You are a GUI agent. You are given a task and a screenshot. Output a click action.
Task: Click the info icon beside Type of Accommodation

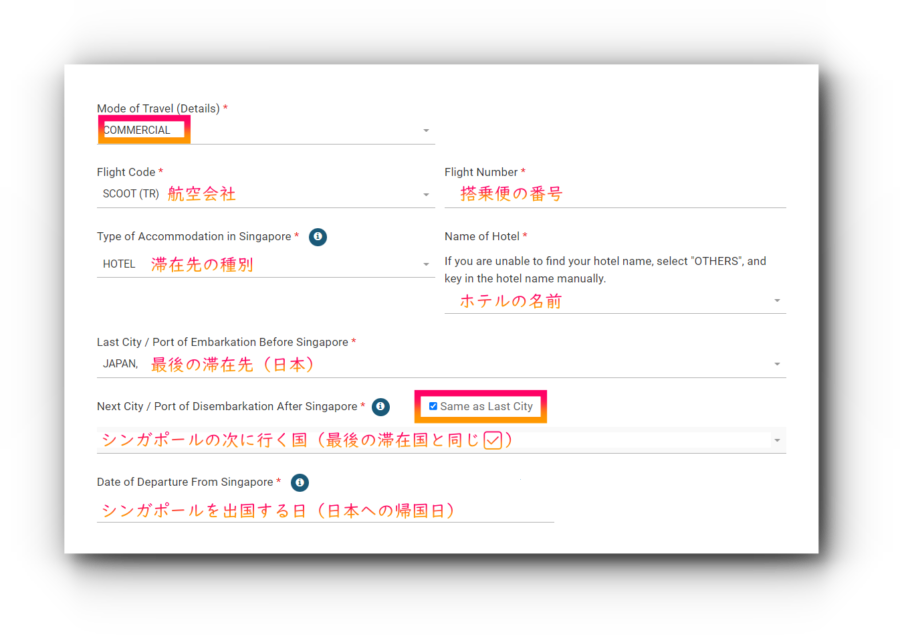click(317, 237)
